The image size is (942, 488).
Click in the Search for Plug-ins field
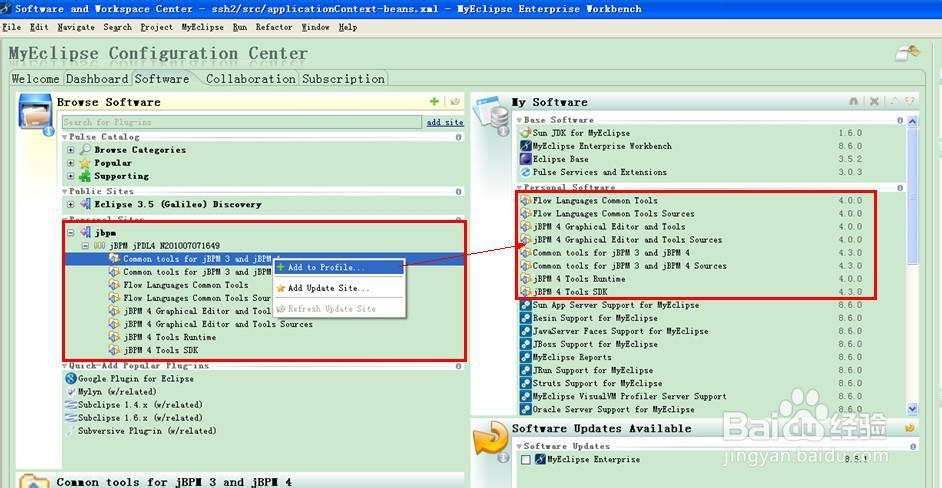pyautogui.click(x=242, y=122)
